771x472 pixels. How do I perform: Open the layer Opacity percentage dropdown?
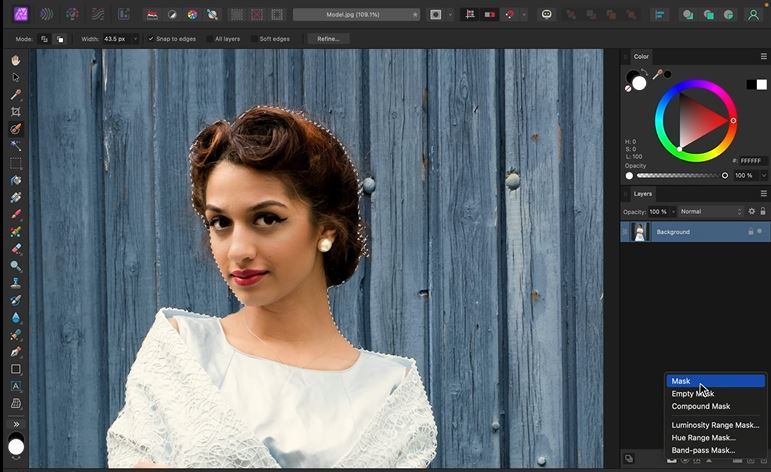[x=673, y=211]
